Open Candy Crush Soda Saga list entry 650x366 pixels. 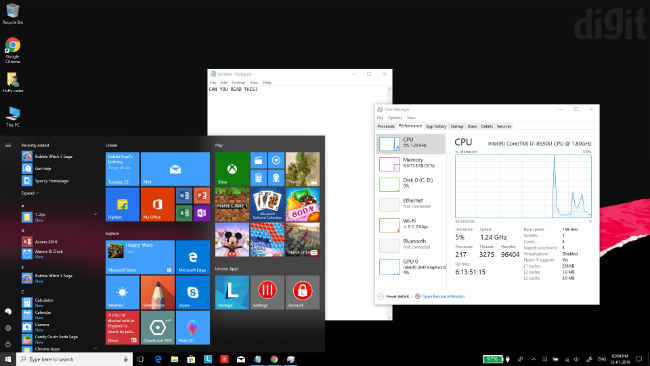pyautogui.click(x=50, y=339)
